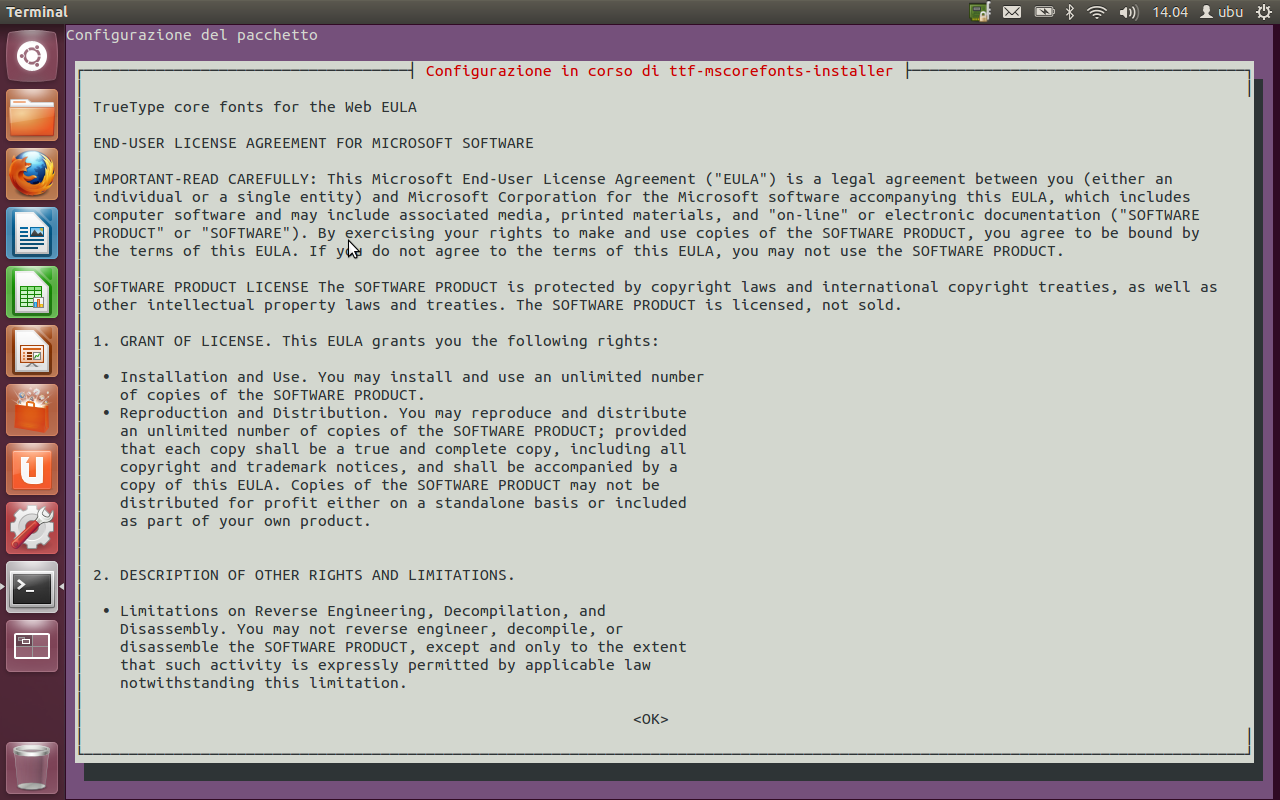Image resolution: width=1280 pixels, height=800 pixels.
Task: Open LibreOffice Impress from the launcher
Action: 32,351
